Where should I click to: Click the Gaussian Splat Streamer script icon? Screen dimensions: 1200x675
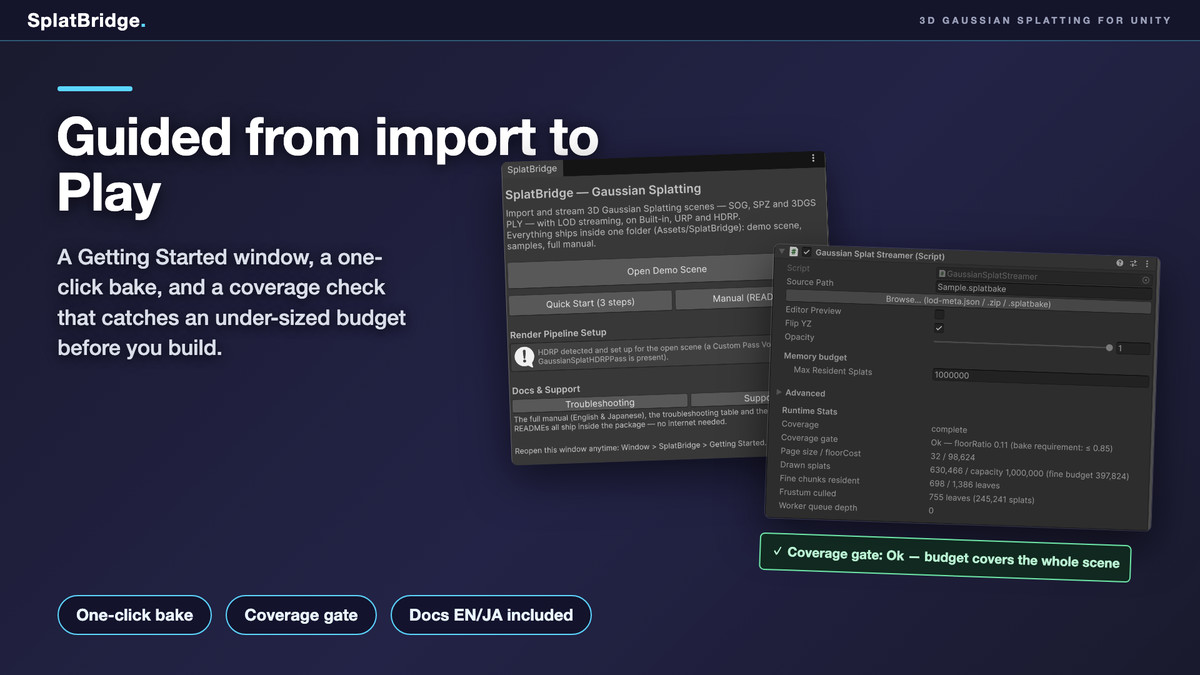pos(793,252)
